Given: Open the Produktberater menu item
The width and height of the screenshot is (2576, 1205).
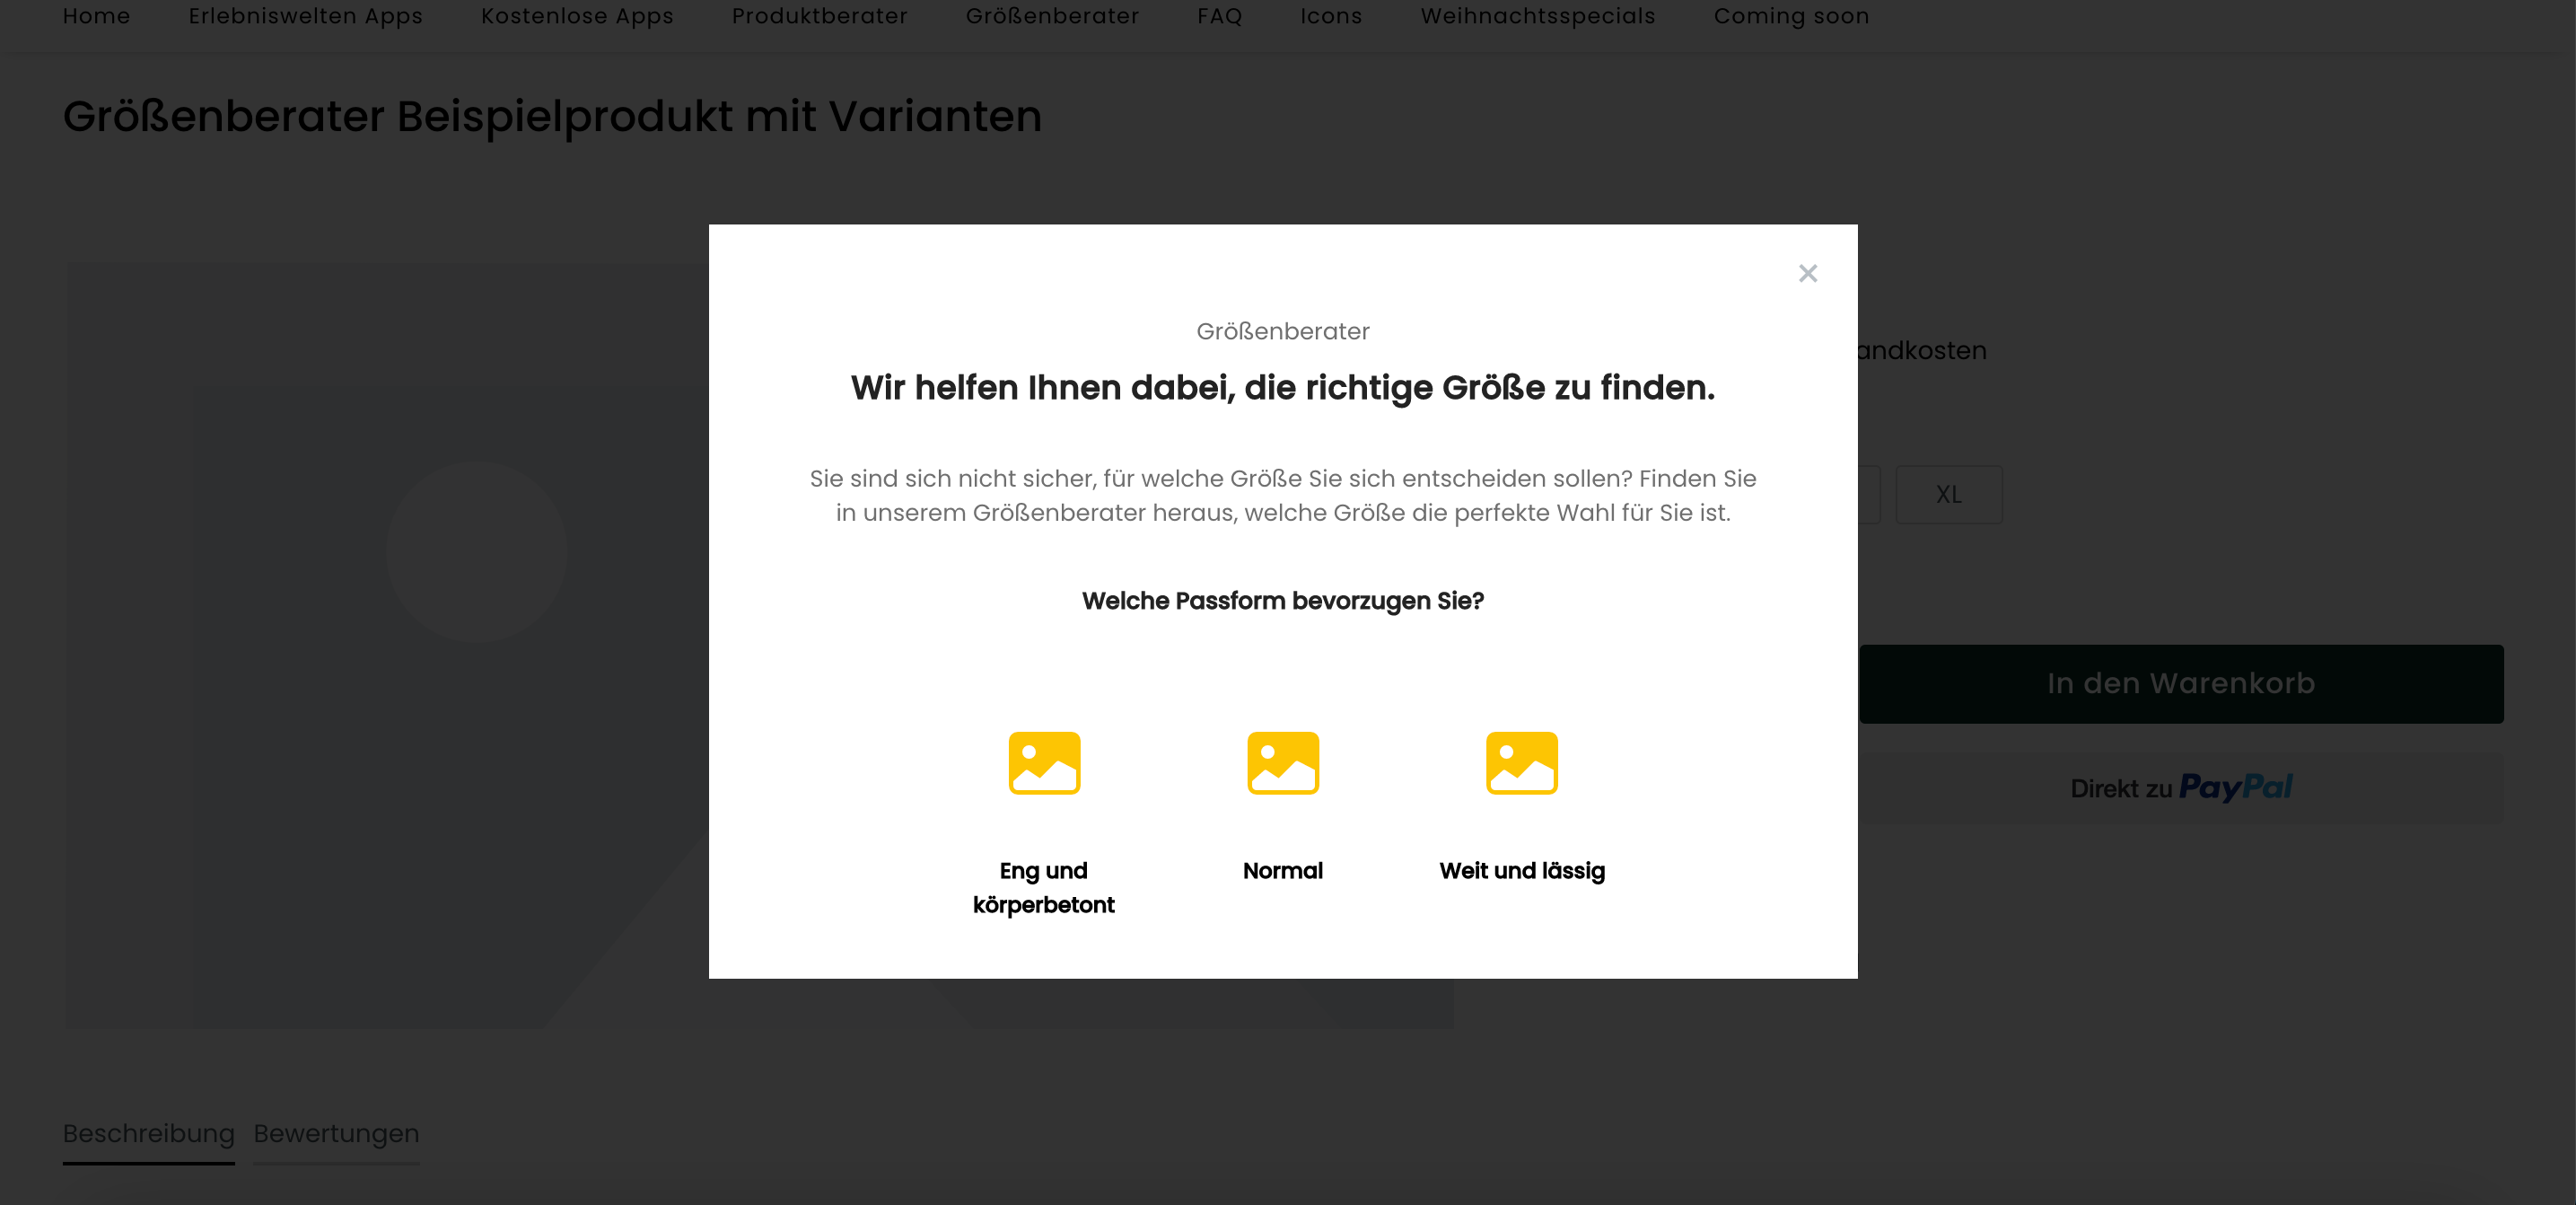Looking at the screenshot, I should pyautogui.click(x=820, y=16).
